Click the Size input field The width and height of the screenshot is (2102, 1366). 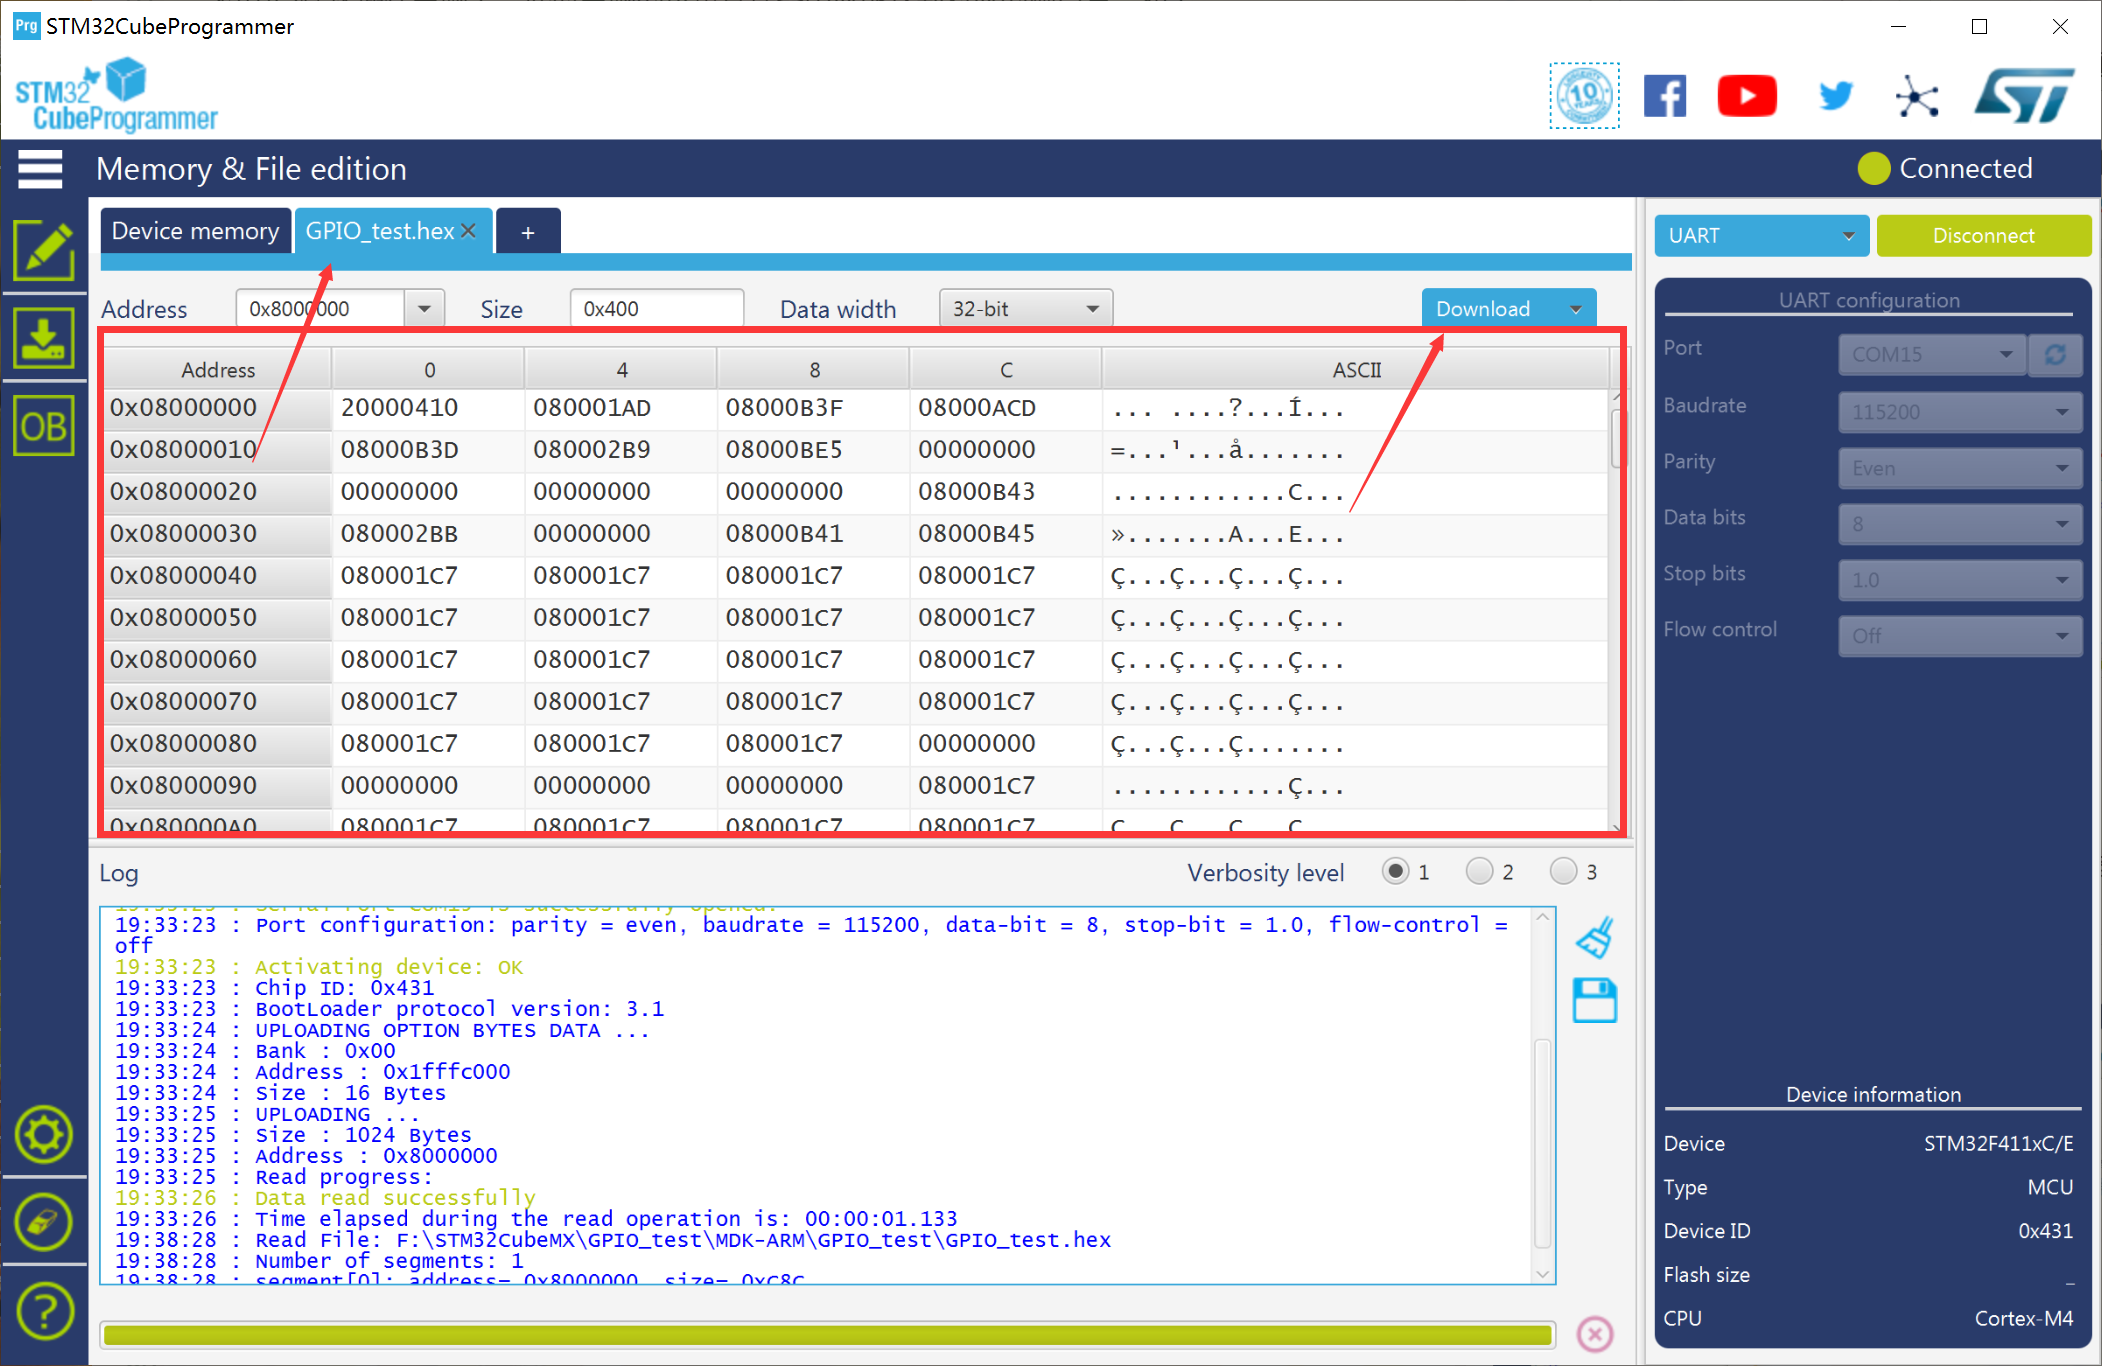(x=655, y=309)
